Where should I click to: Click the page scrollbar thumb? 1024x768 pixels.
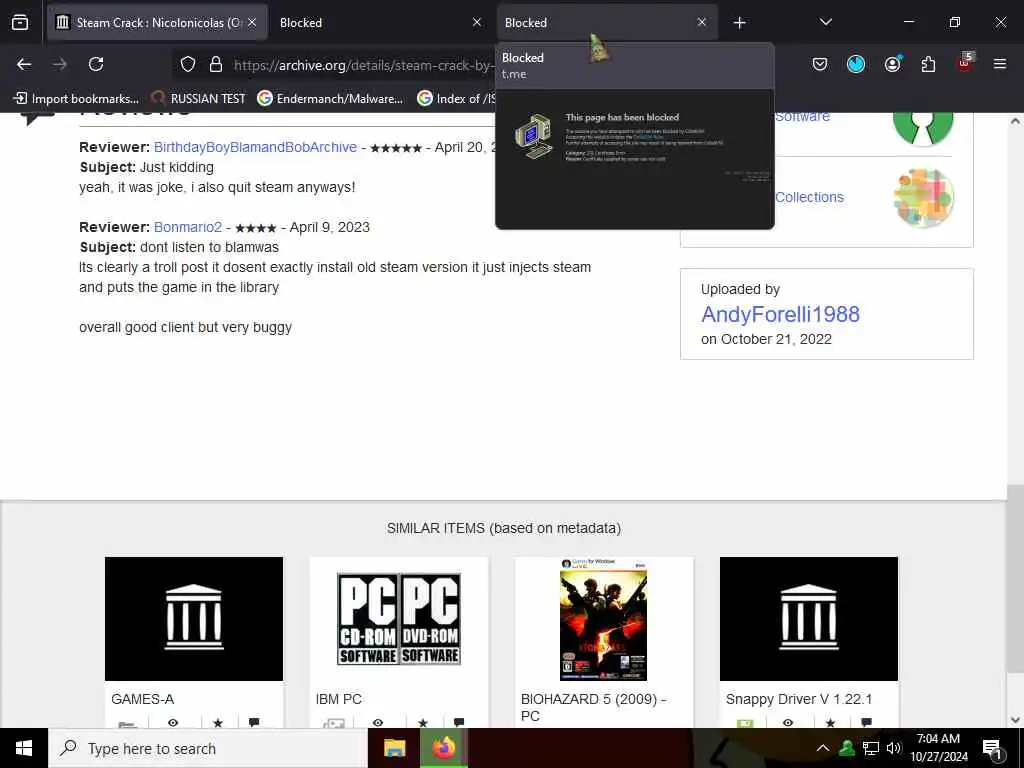click(x=1015, y=577)
